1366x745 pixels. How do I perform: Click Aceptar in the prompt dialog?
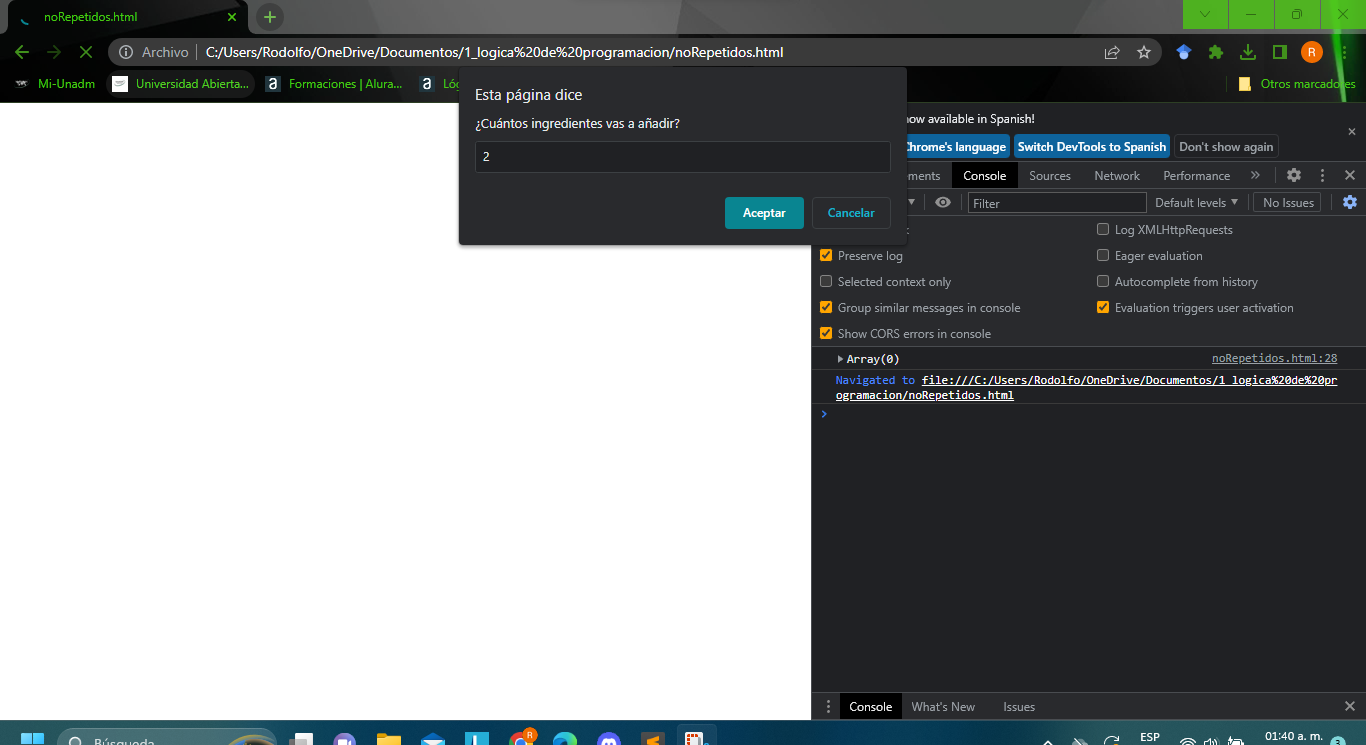coord(764,213)
